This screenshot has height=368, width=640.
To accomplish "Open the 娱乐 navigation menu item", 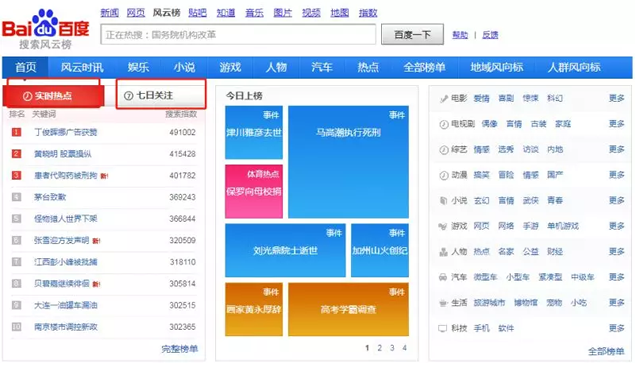I will [x=138, y=67].
